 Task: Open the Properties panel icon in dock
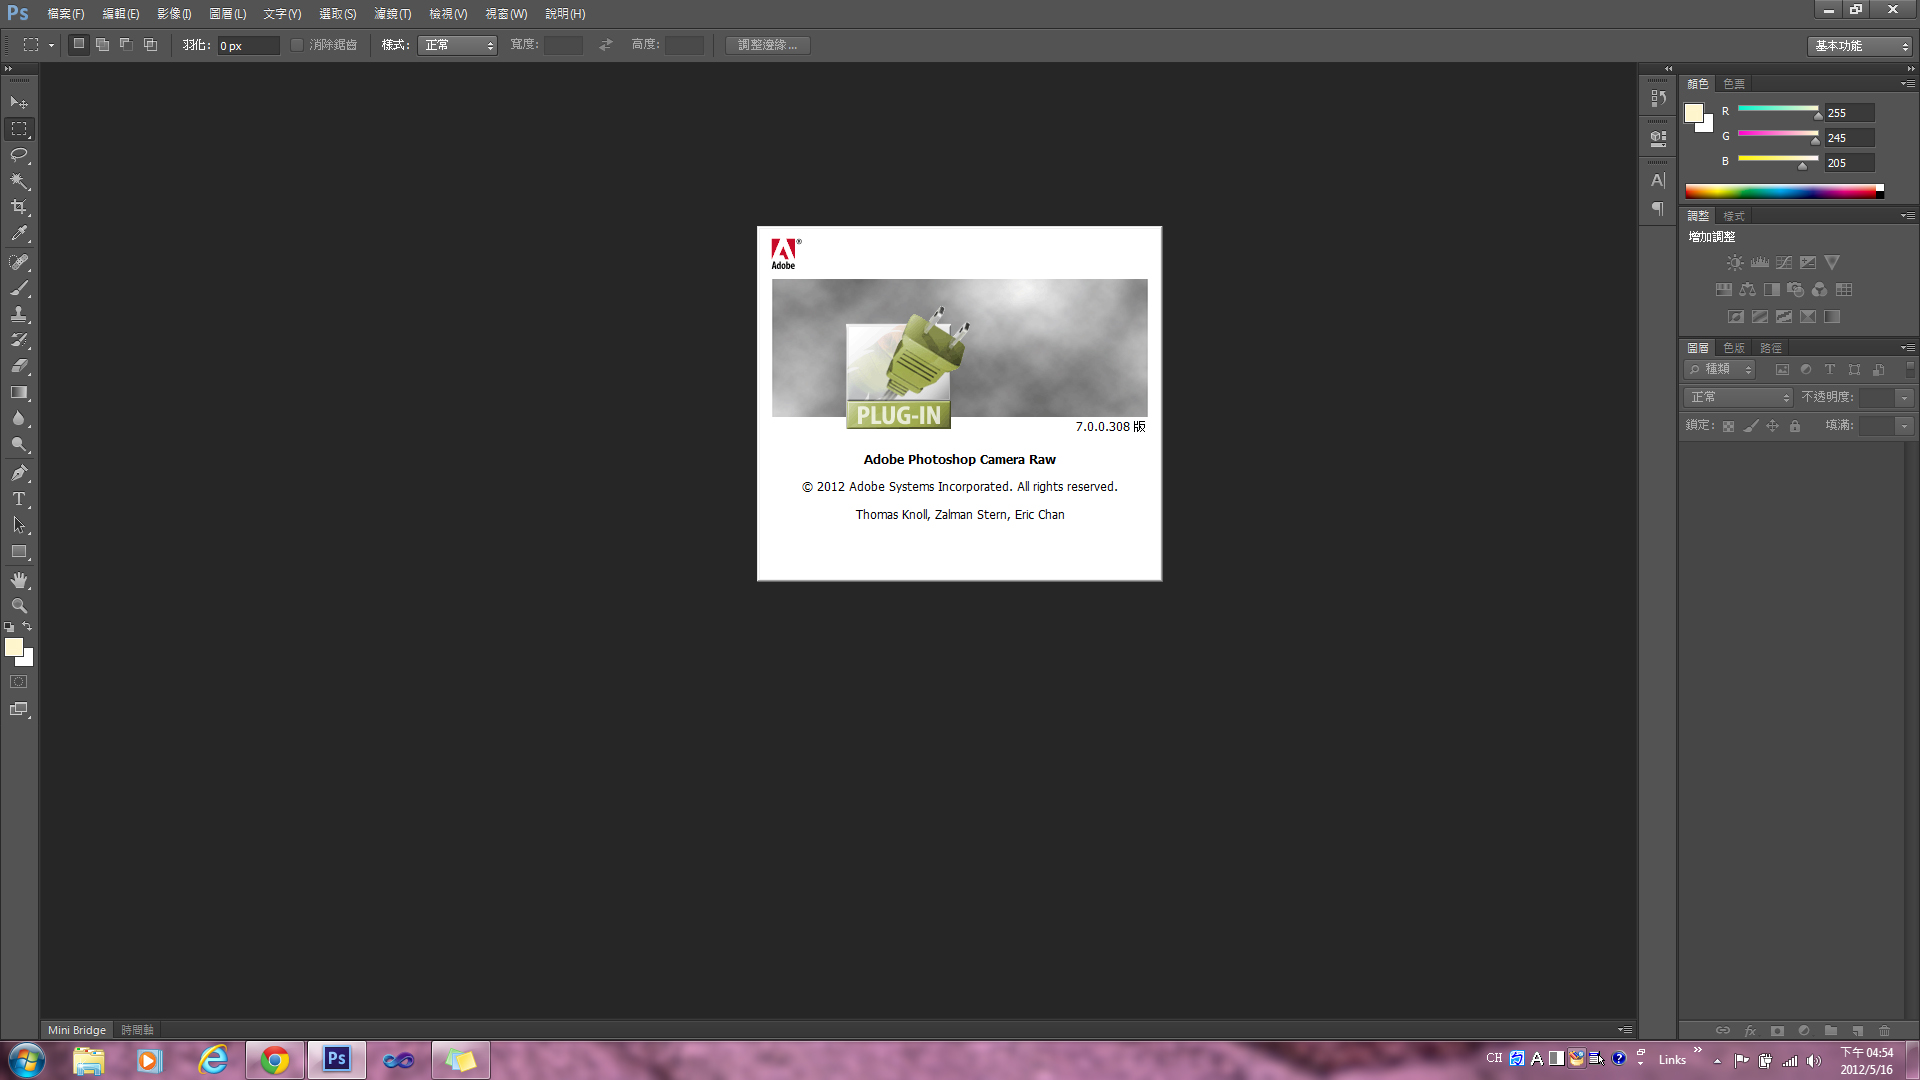pyautogui.click(x=1658, y=138)
